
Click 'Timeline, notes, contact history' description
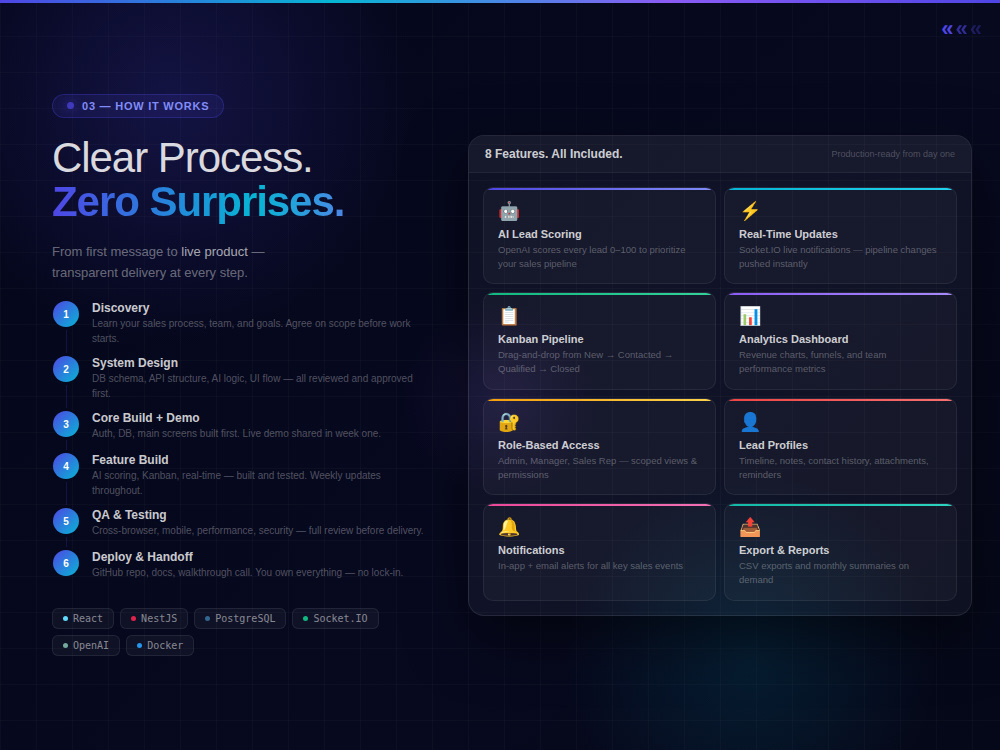pos(834,467)
